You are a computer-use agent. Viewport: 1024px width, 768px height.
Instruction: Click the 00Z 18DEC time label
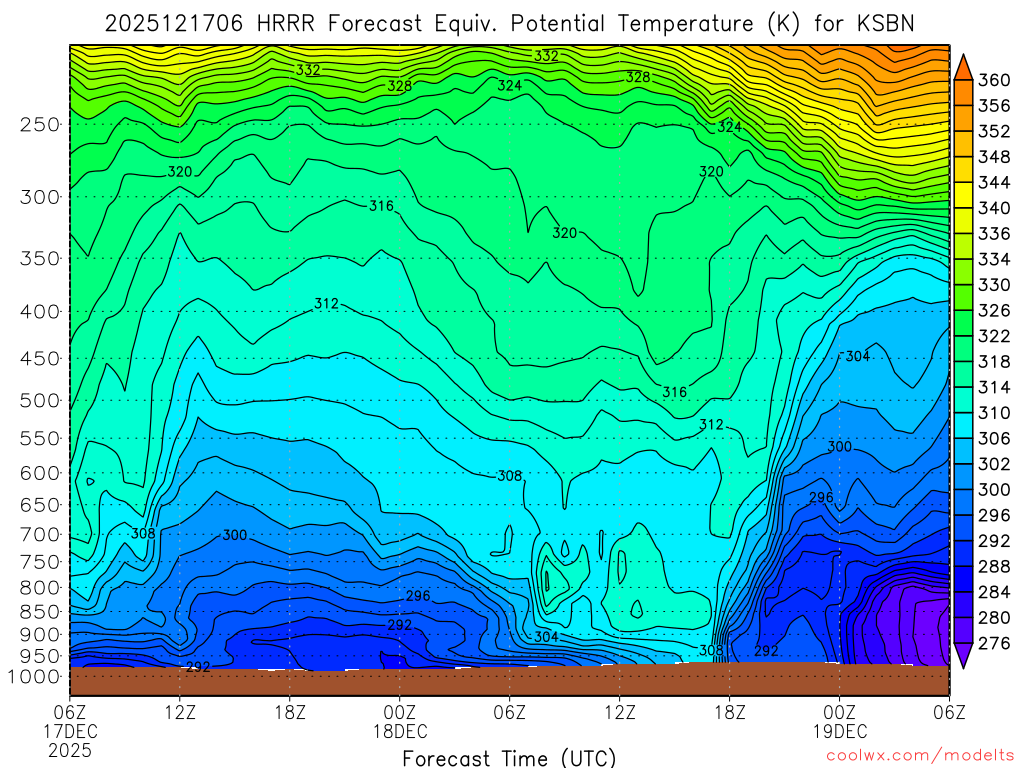point(400,722)
